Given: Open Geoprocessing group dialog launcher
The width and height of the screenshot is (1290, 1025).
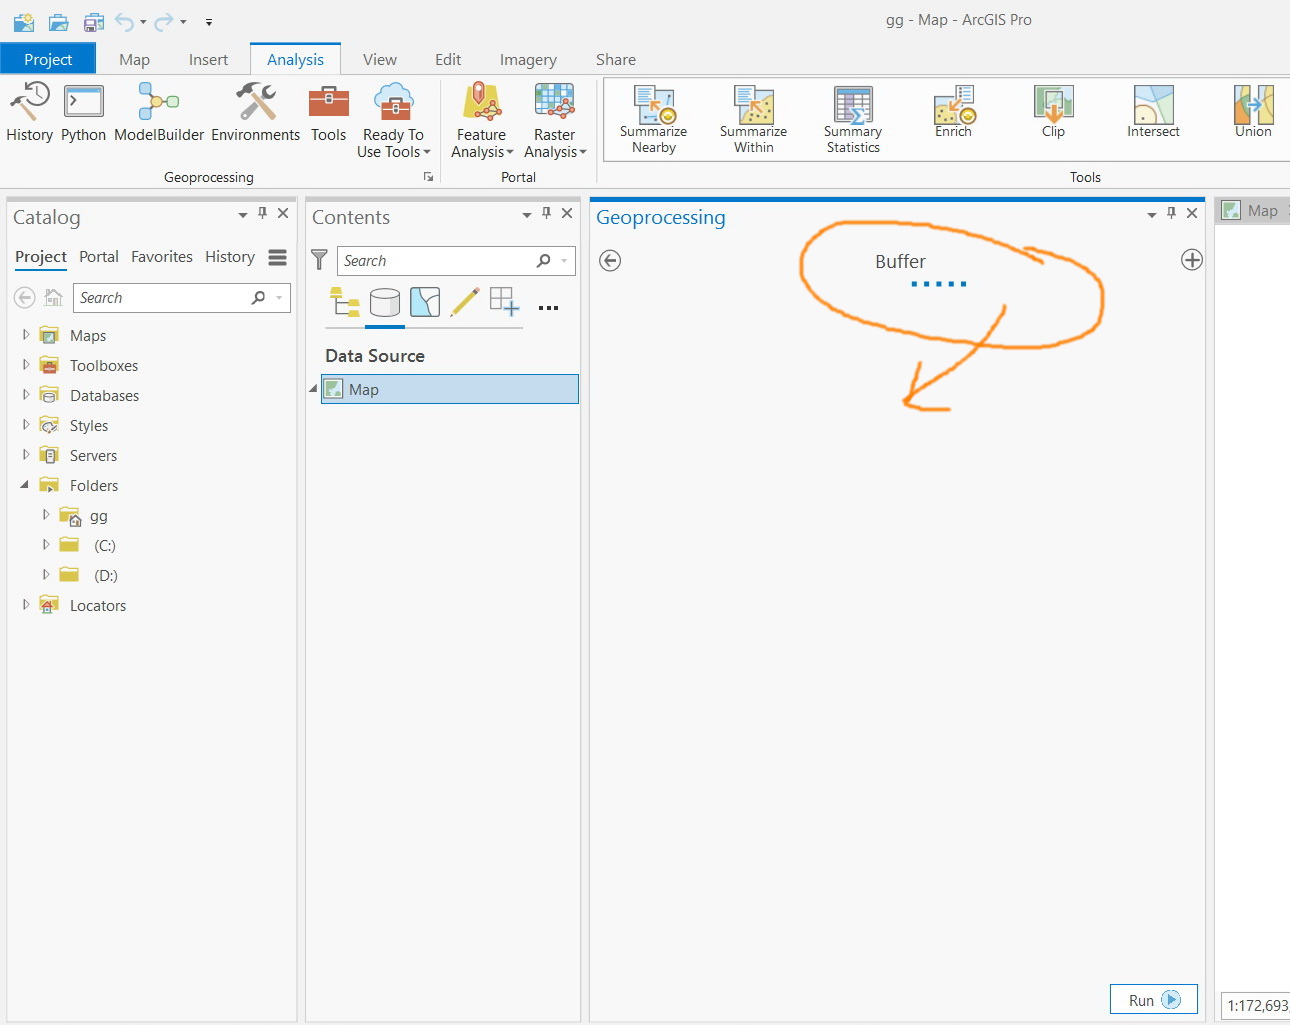Looking at the screenshot, I should click(428, 177).
